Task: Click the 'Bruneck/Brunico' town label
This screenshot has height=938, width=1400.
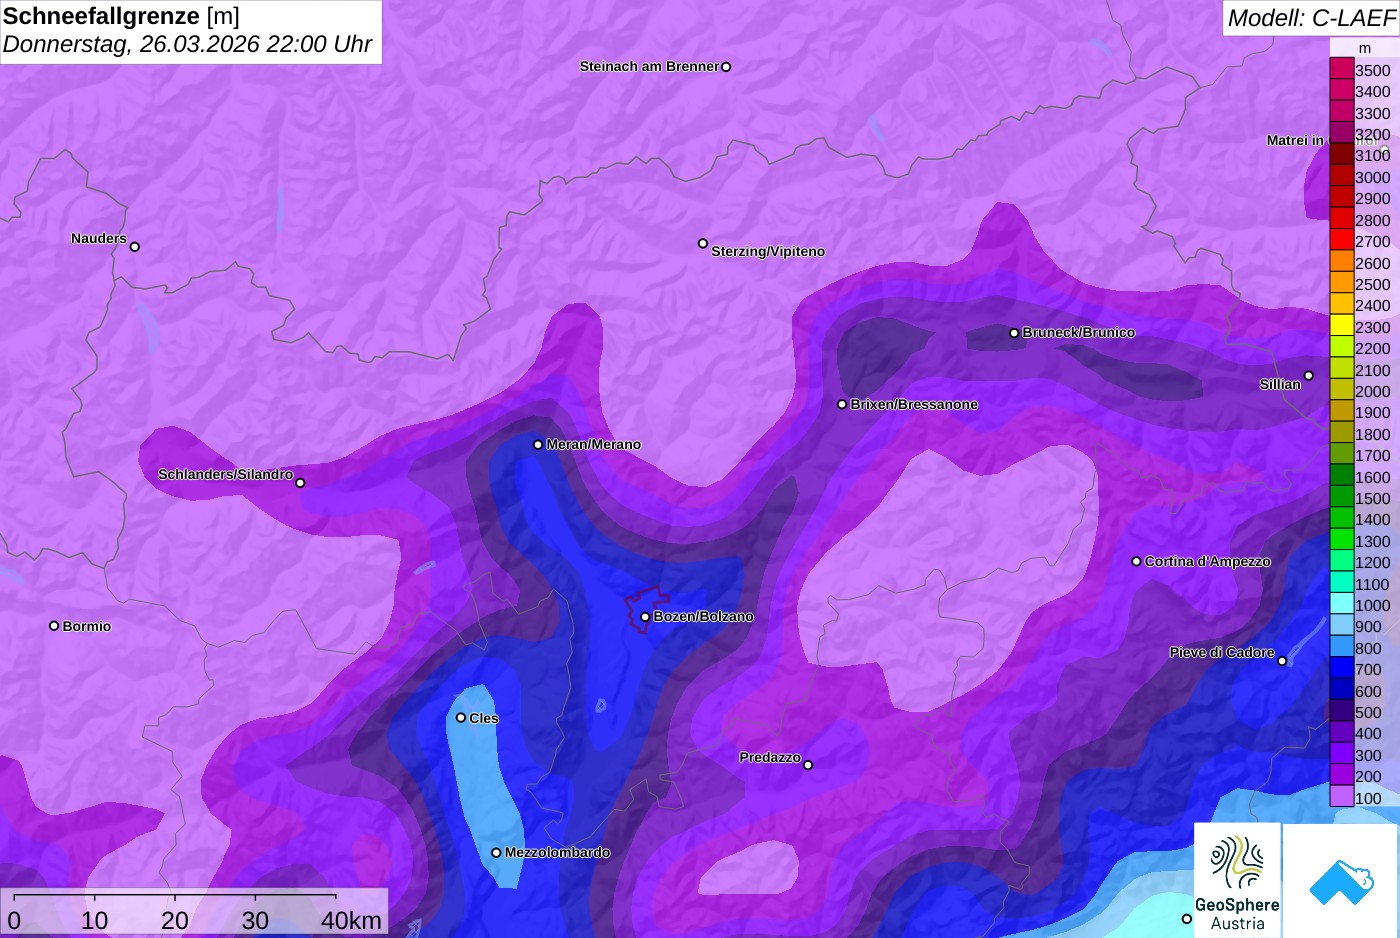Action: click(1079, 332)
